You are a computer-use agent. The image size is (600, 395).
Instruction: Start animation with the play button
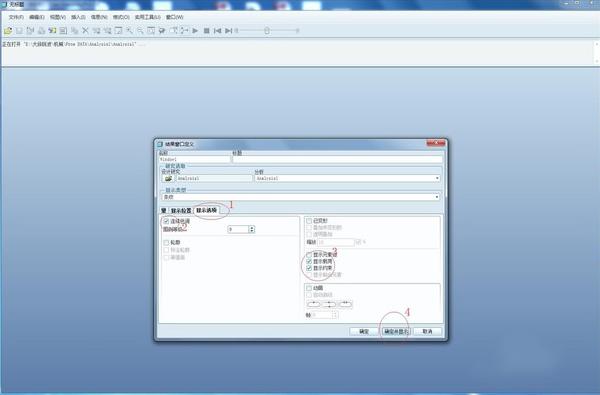point(195,31)
